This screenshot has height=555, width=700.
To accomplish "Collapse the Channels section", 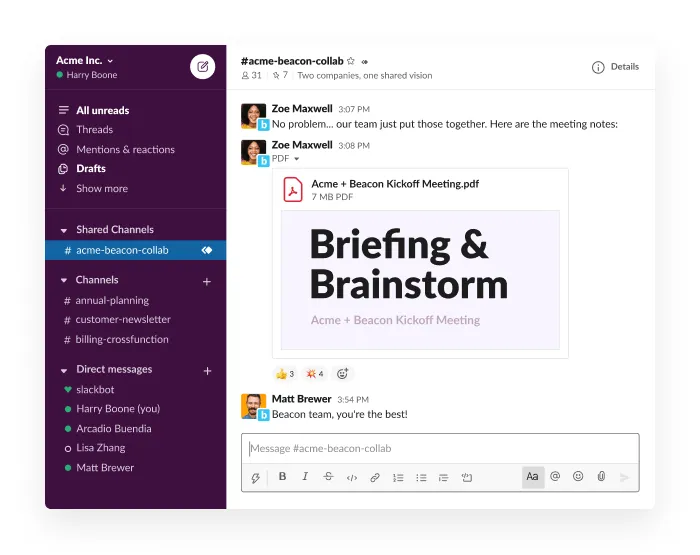I will click(x=64, y=280).
